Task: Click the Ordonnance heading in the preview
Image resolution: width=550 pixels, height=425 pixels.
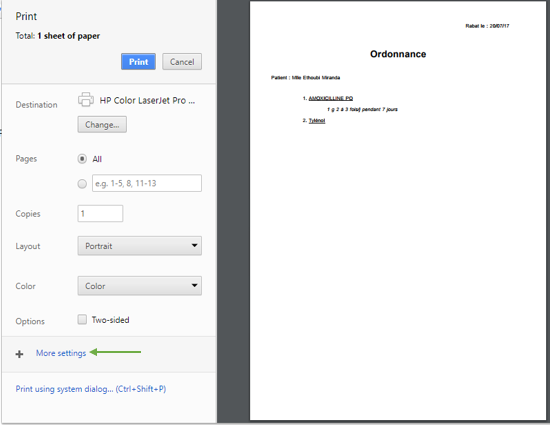Action: pos(398,54)
